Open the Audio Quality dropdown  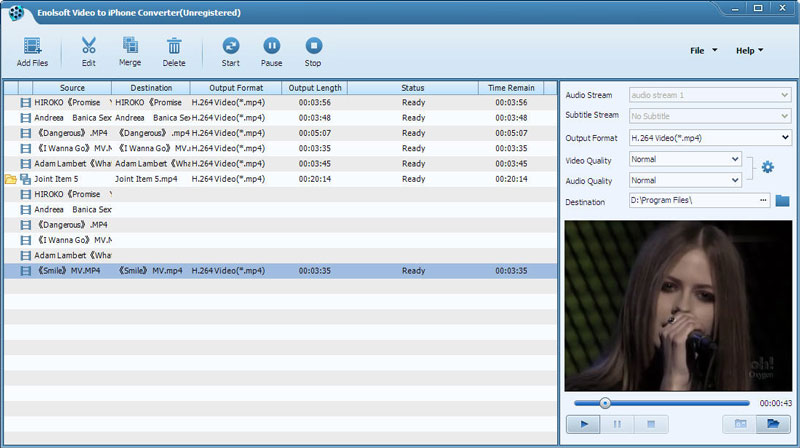685,180
